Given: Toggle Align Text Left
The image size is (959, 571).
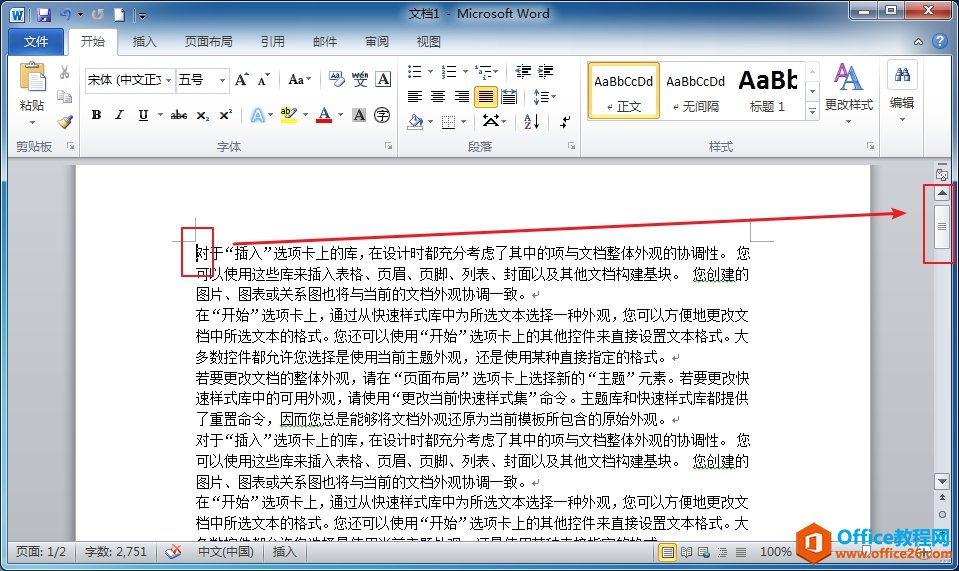Looking at the screenshot, I should coord(415,97).
